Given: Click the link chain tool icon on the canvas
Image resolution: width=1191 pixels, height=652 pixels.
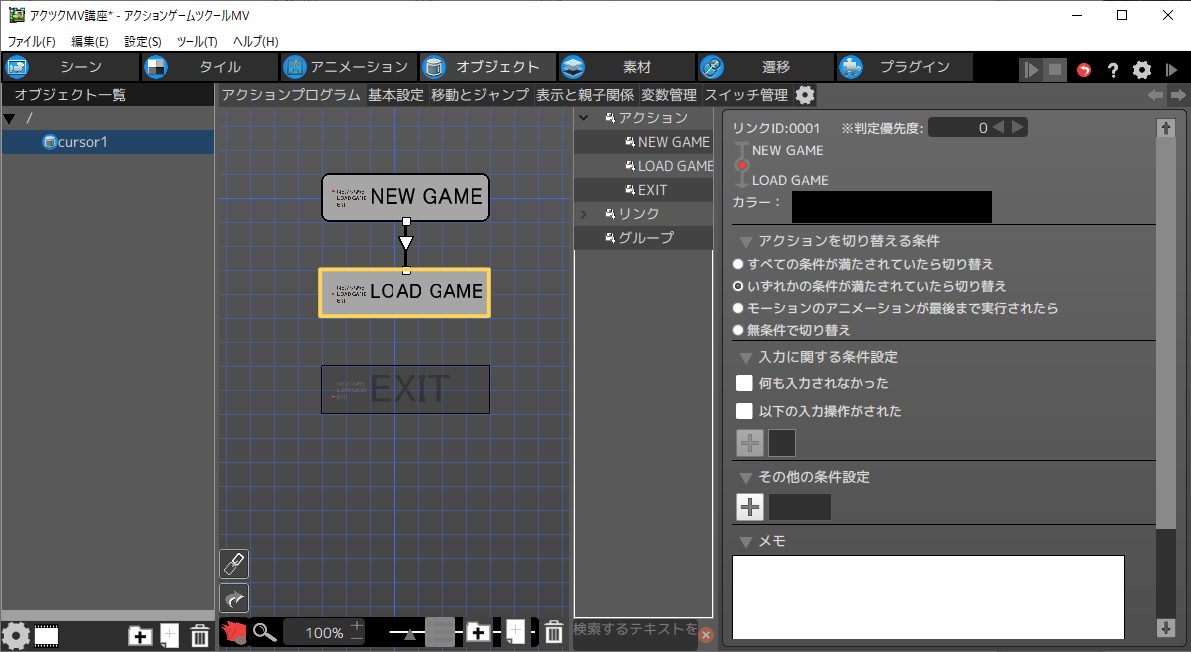Looking at the screenshot, I should point(234,564).
